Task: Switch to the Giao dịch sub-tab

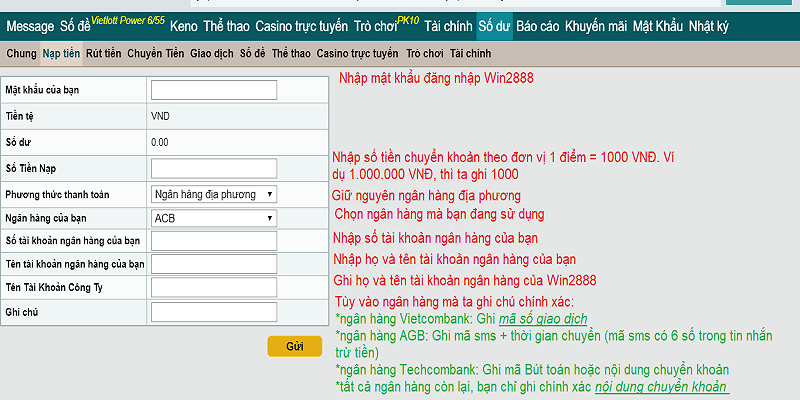Action: pyautogui.click(x=212, y=54)
